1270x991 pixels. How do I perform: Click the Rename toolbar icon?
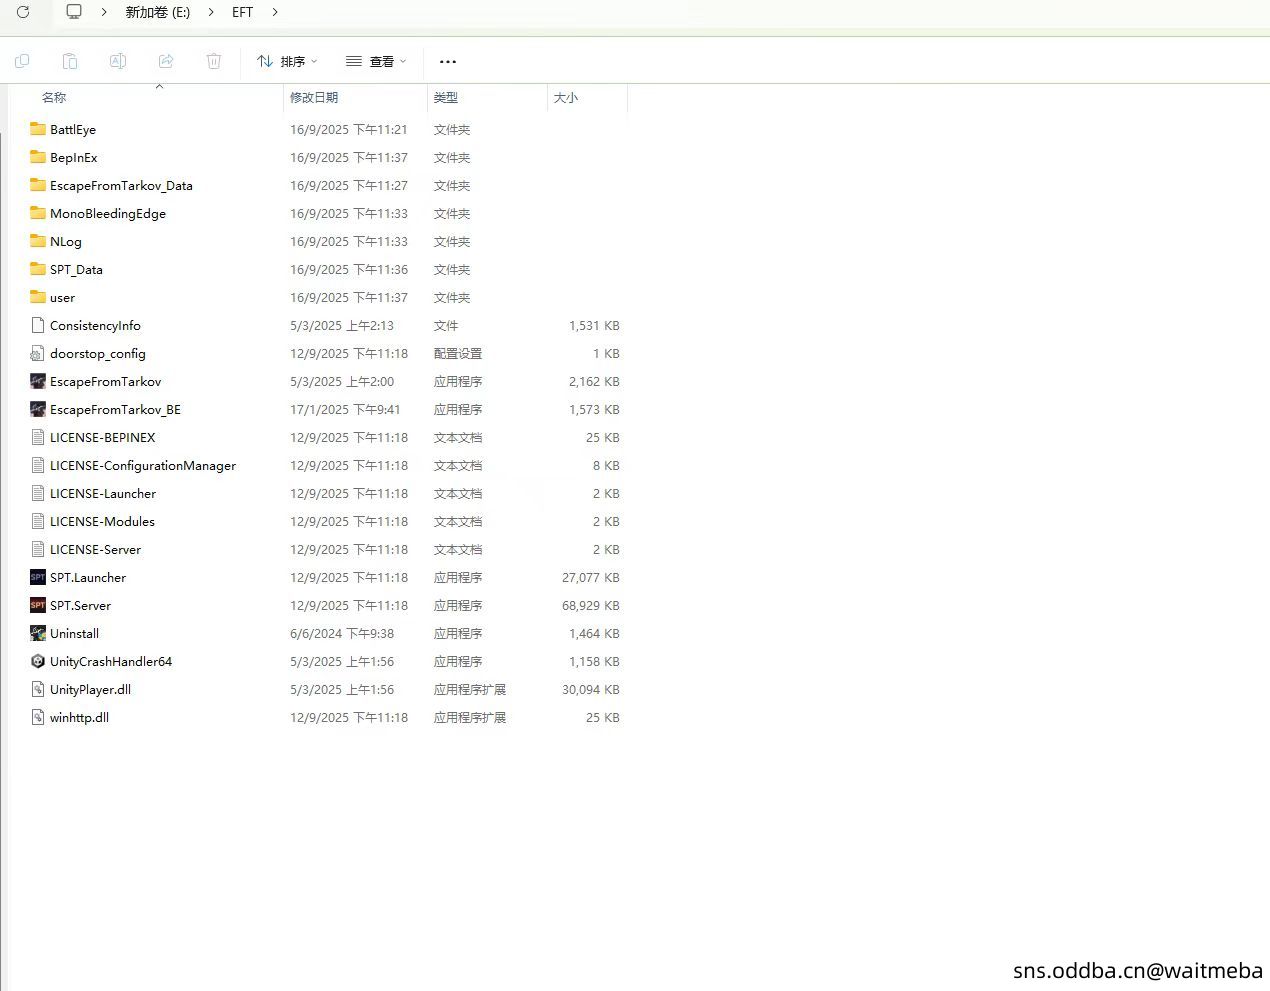[x=118, y=61]
